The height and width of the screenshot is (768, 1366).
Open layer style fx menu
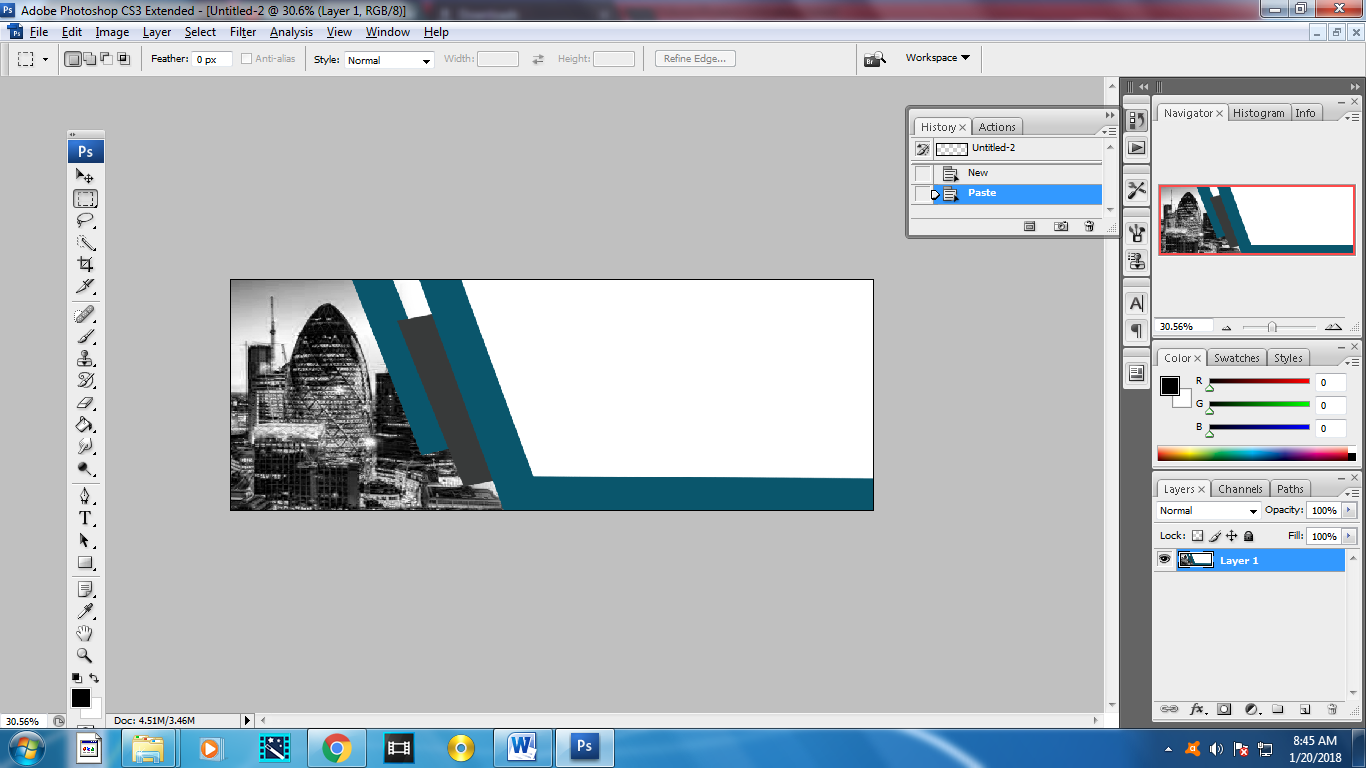coord(1197,709)
